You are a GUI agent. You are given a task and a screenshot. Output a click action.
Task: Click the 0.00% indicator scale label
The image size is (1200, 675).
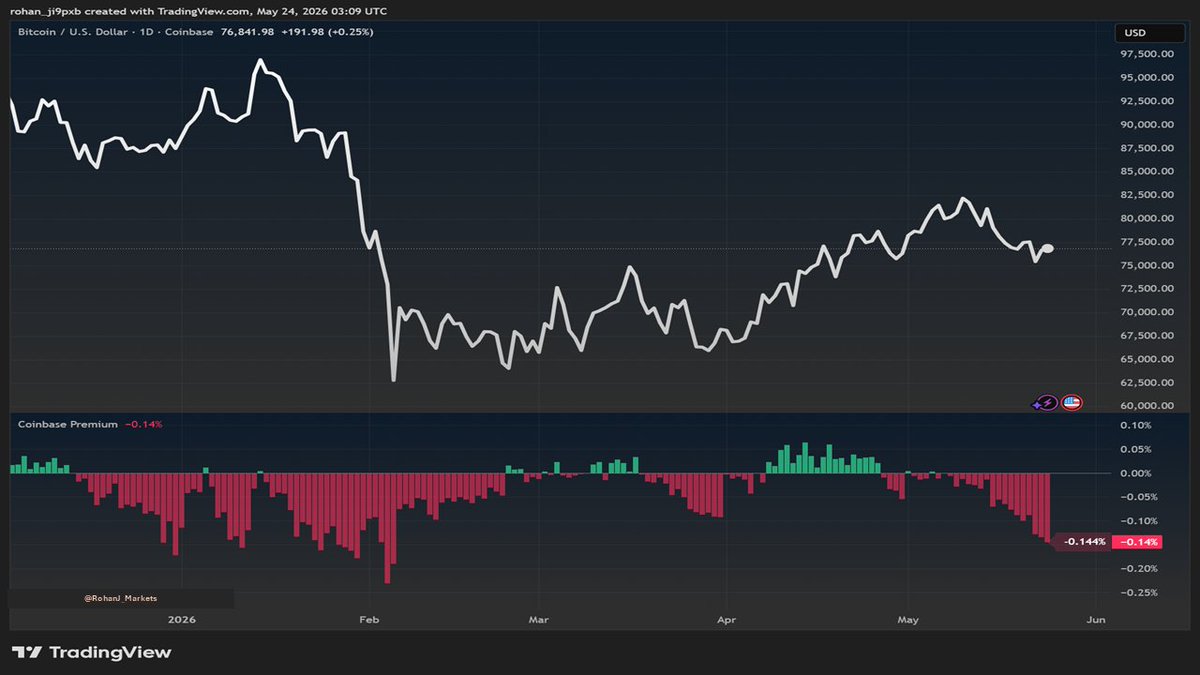1137,473
